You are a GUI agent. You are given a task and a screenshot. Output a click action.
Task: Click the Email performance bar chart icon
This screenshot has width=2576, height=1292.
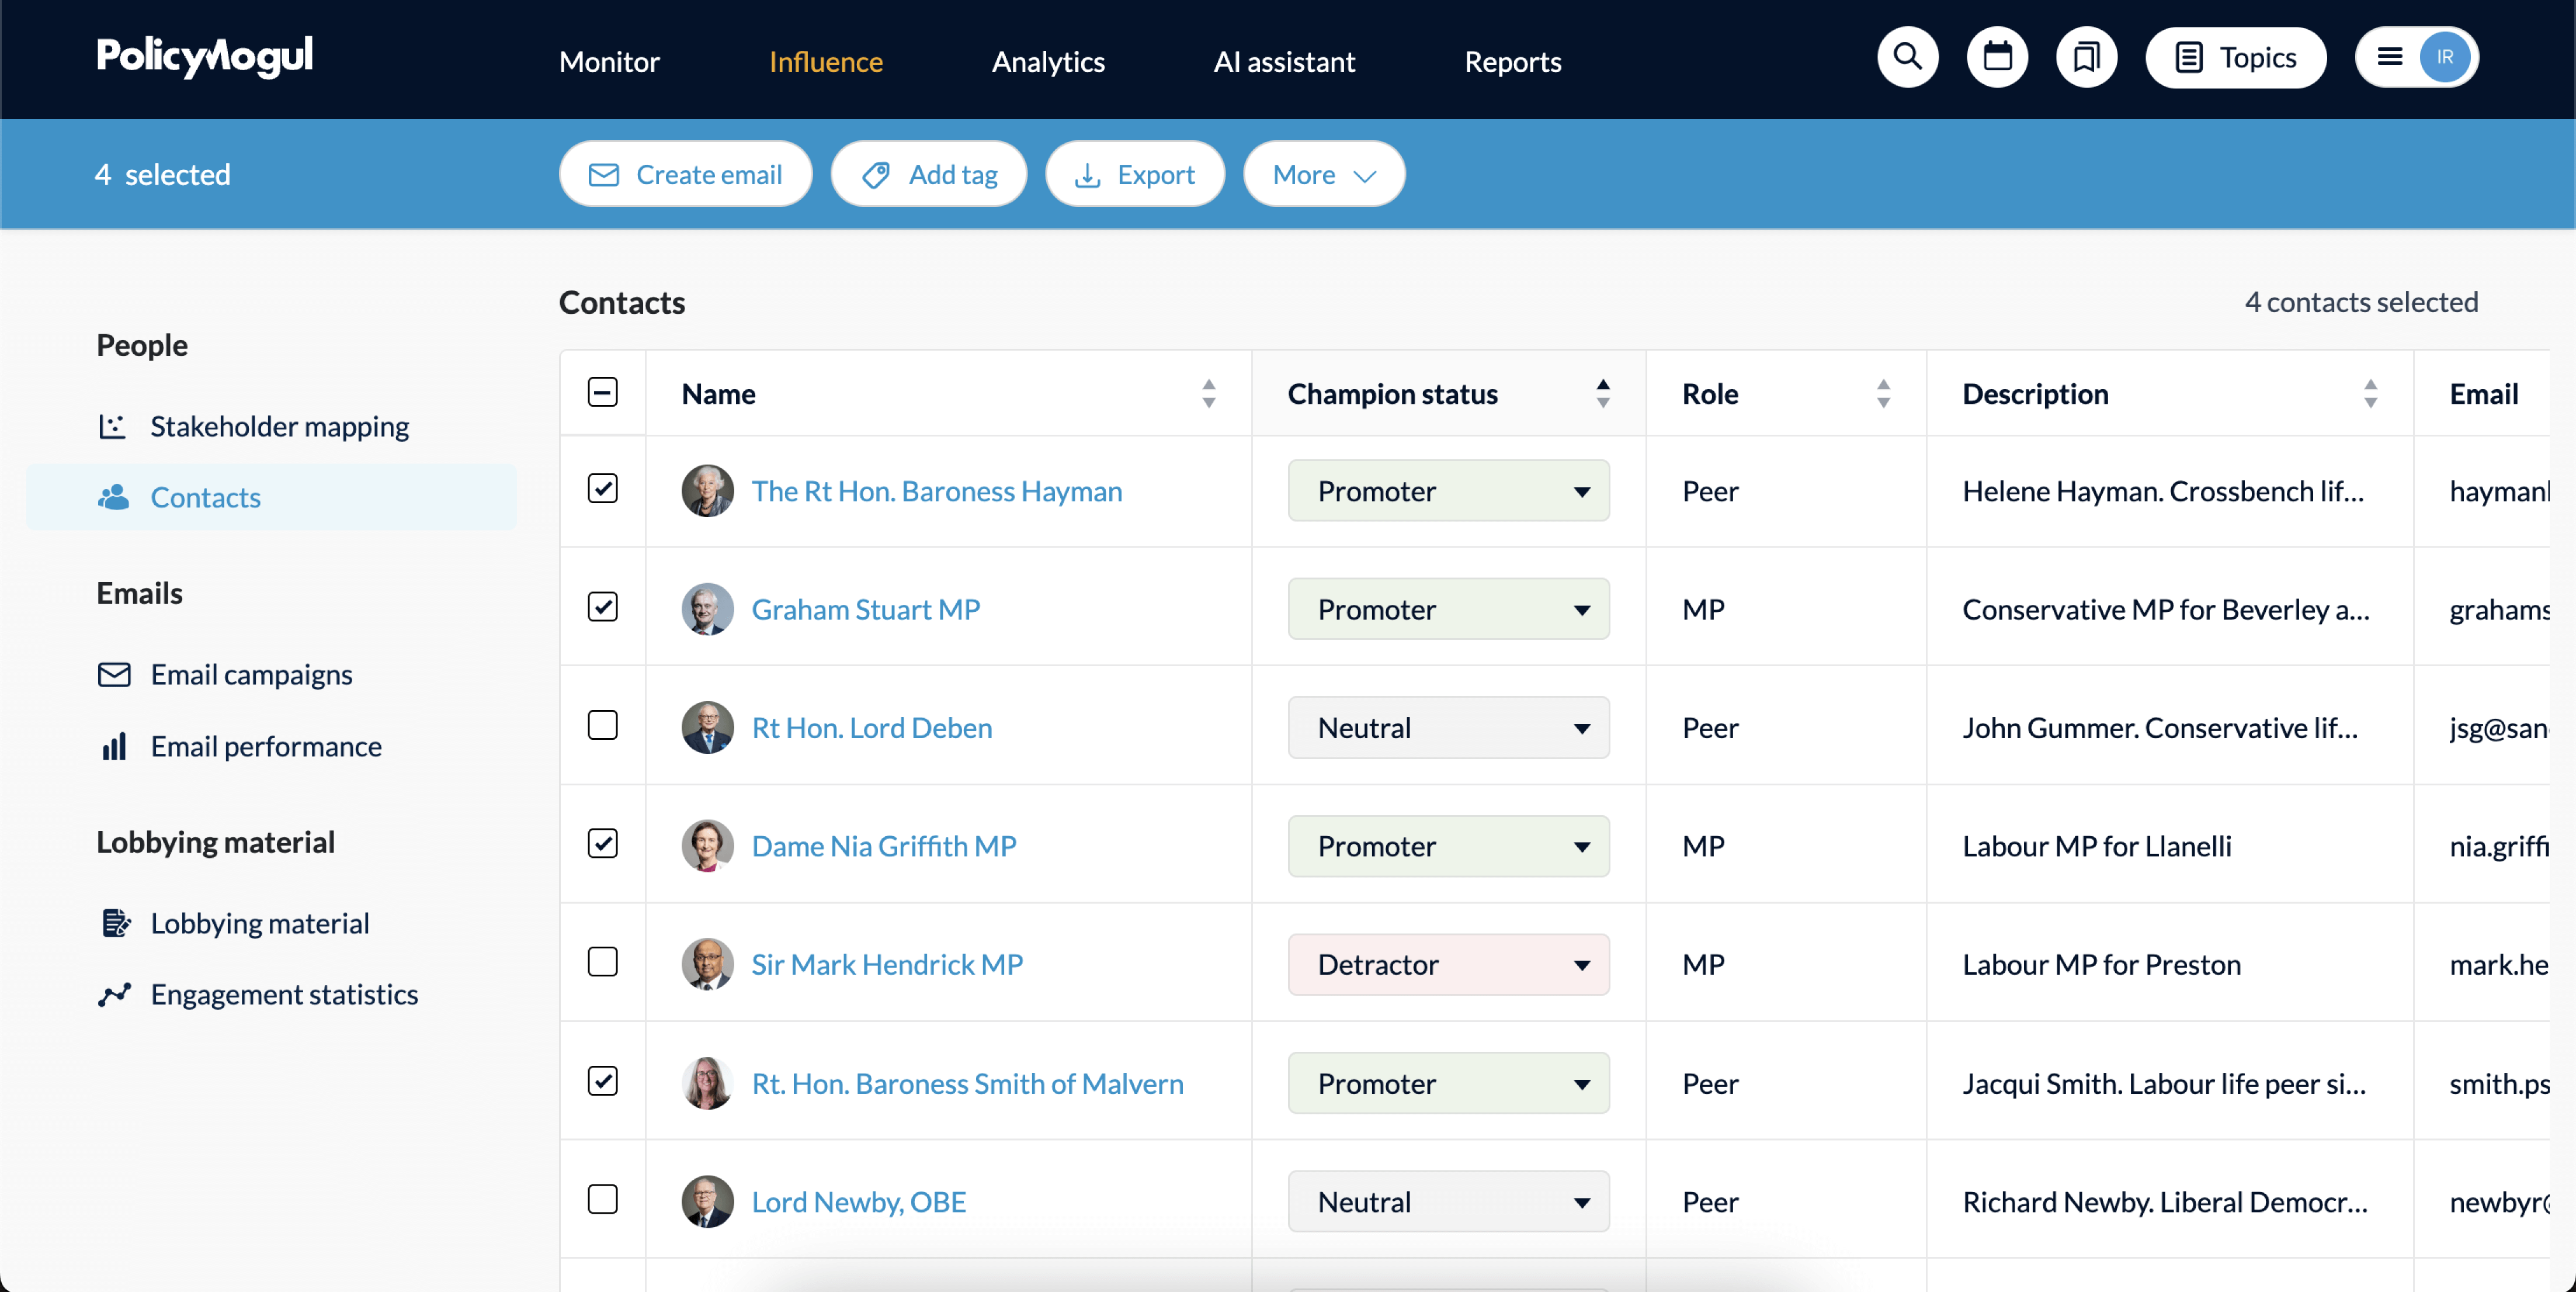coord(114,747)
